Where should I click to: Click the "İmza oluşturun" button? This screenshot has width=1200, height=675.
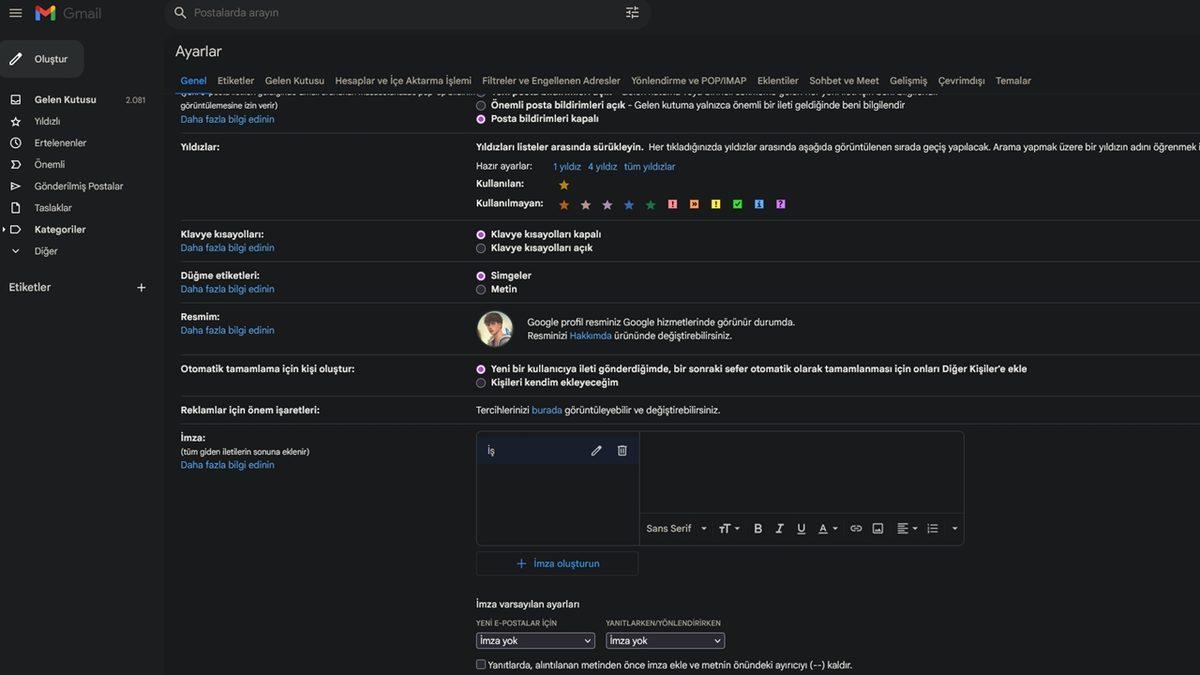click(x=557, y=563)
